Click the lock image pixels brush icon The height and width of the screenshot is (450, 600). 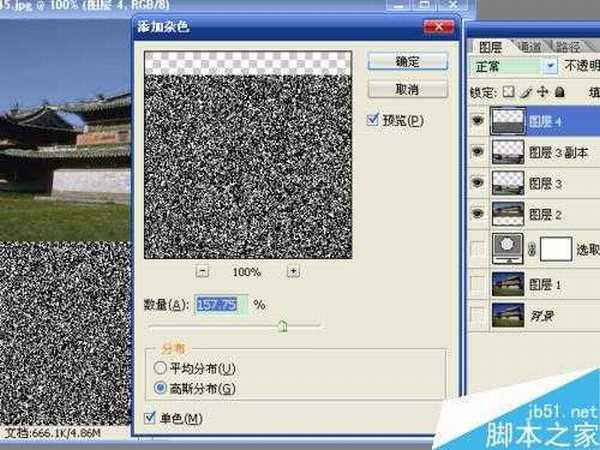point(524,92)
